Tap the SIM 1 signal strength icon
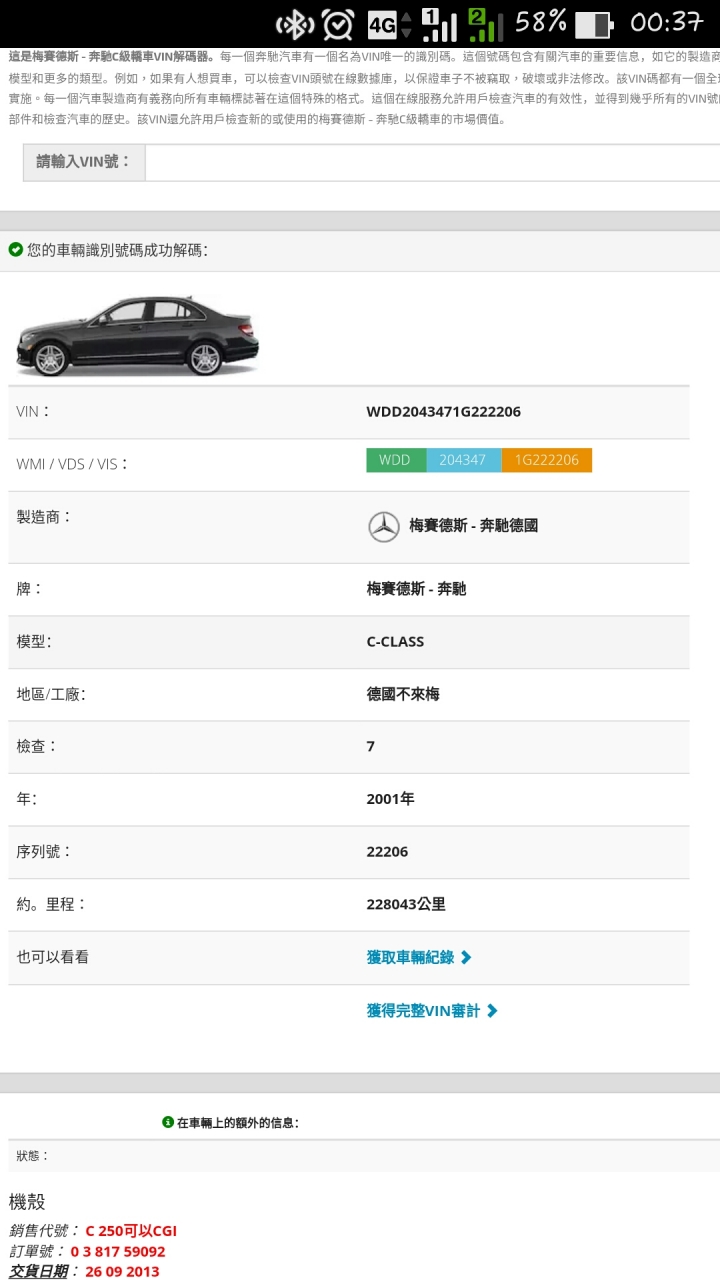720x1280 pixels. [x=439, y=24]
